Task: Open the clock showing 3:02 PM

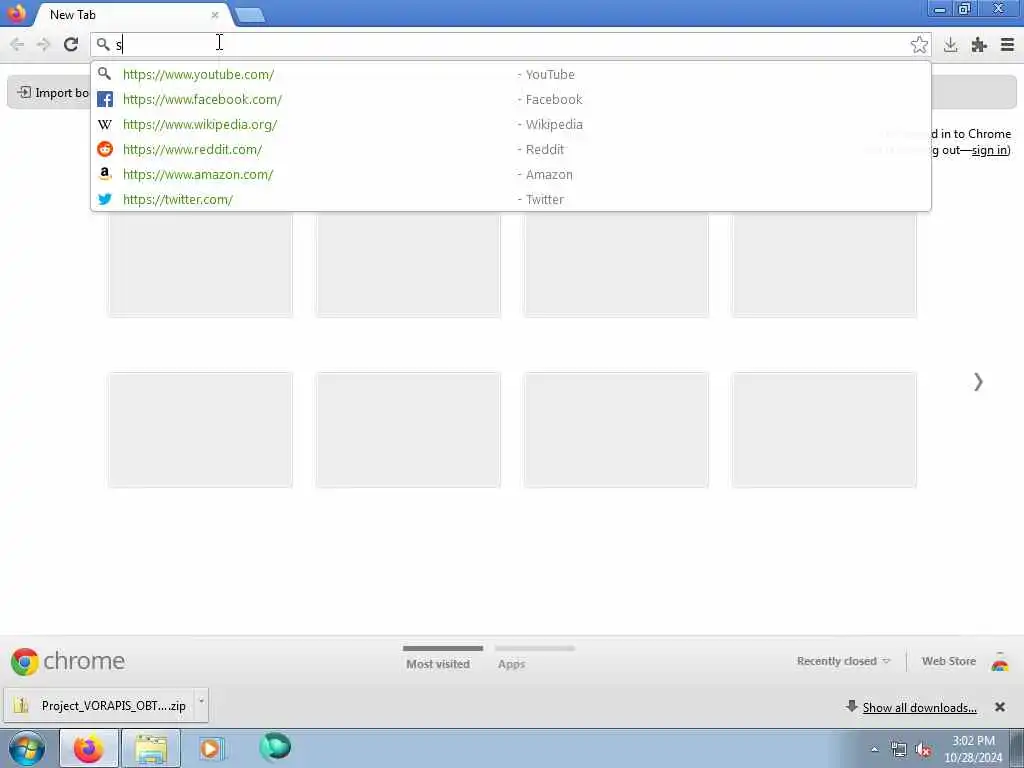Action: click(x=973, y=749)
